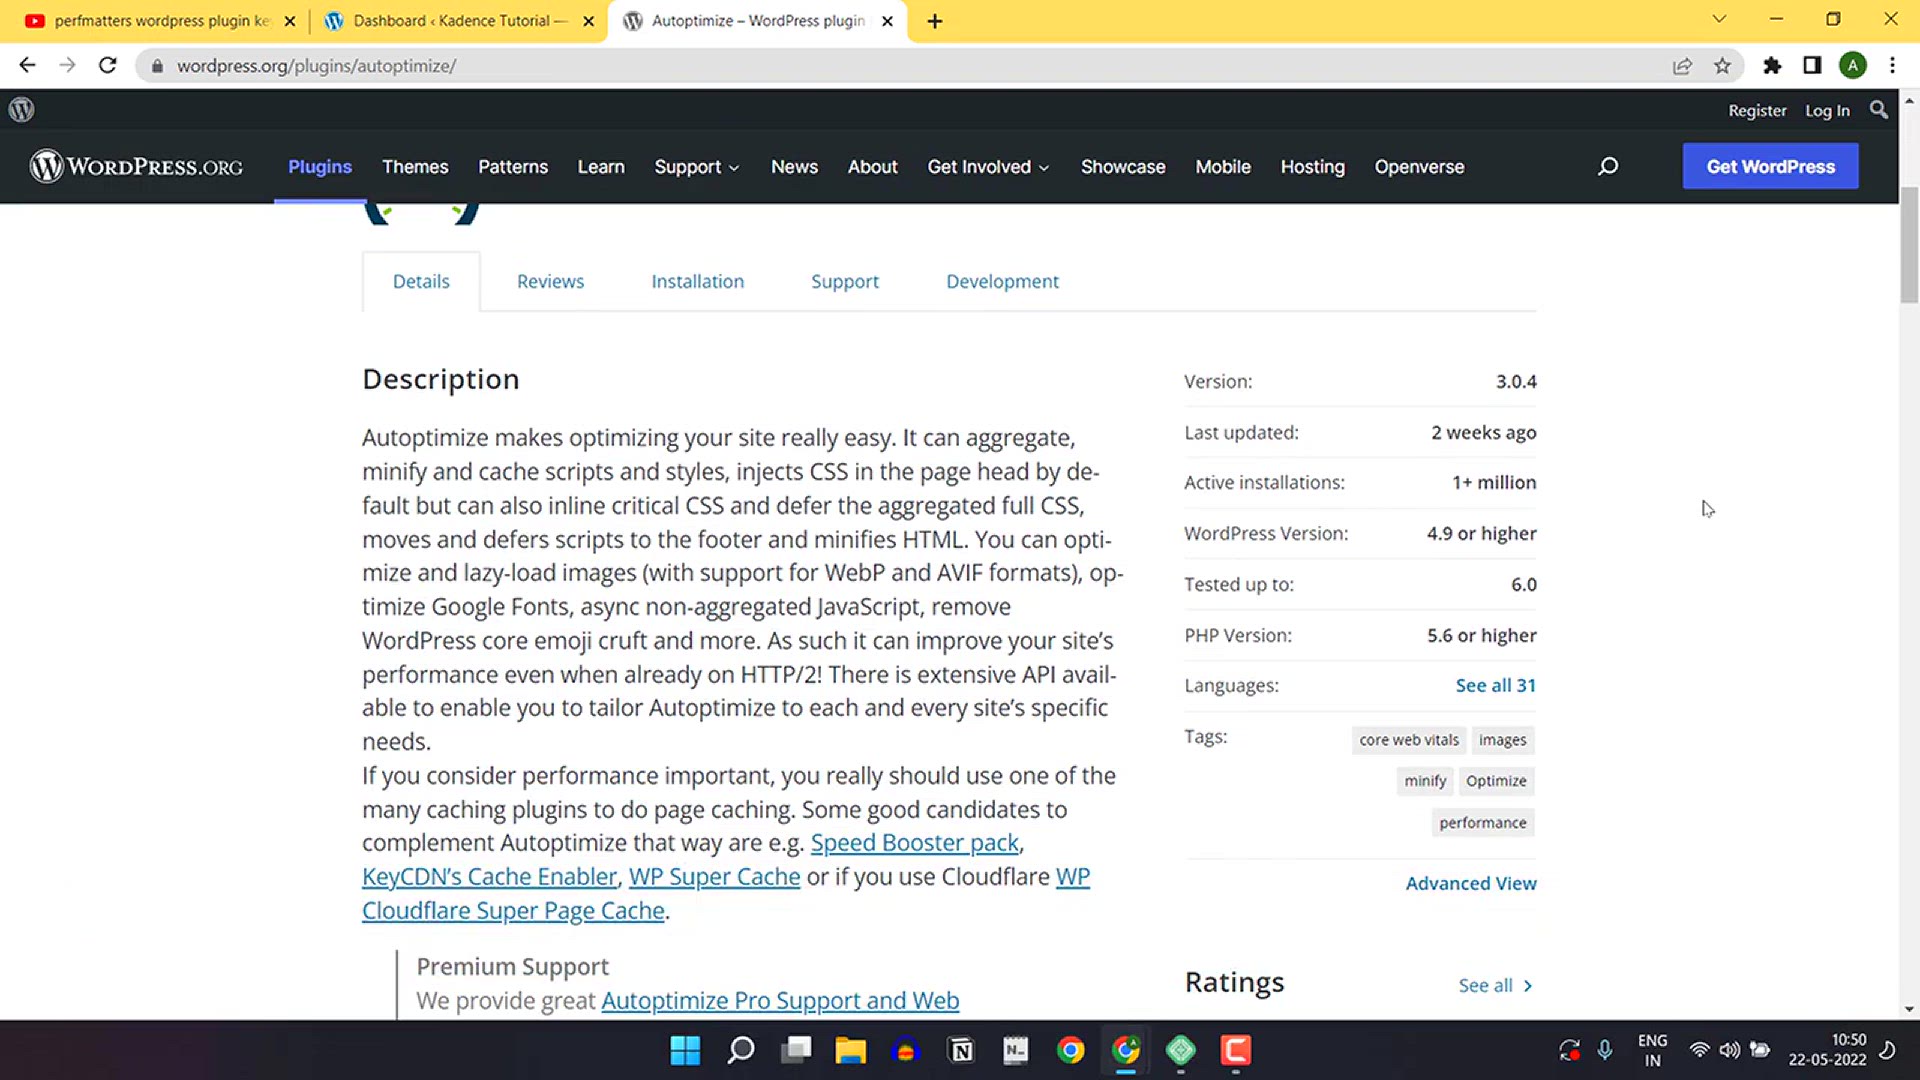Open the Advanced View link
This screenshot has height=1080, width=1920.
coord(1471,884)
